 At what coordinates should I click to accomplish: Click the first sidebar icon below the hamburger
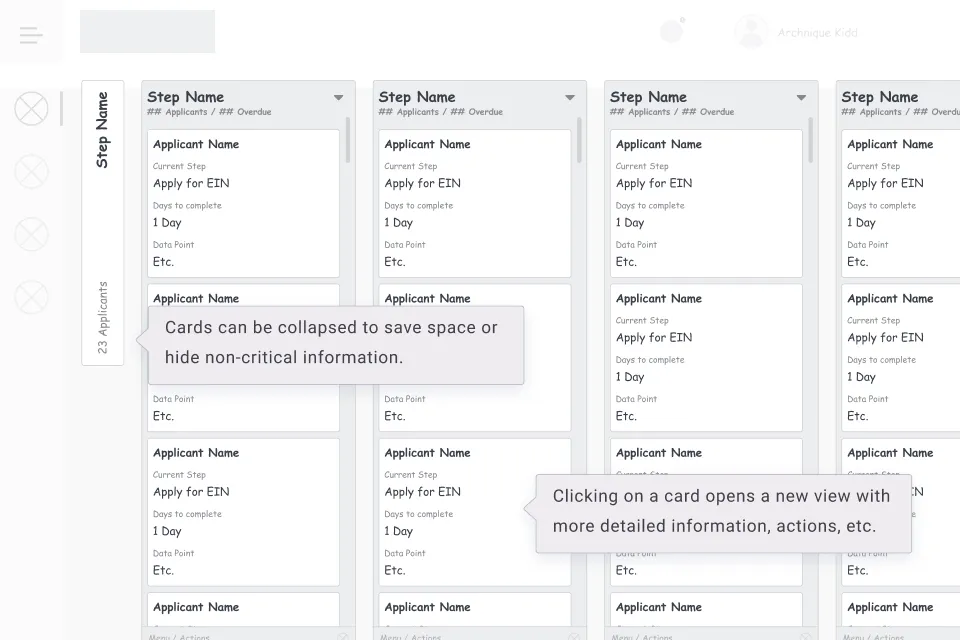(31, 108)
